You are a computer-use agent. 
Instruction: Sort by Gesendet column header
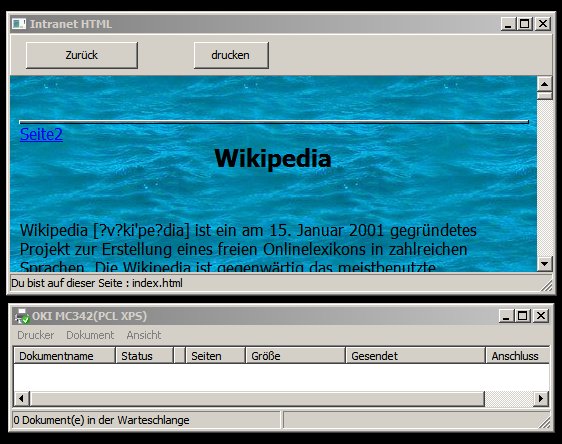coord(415,356)
